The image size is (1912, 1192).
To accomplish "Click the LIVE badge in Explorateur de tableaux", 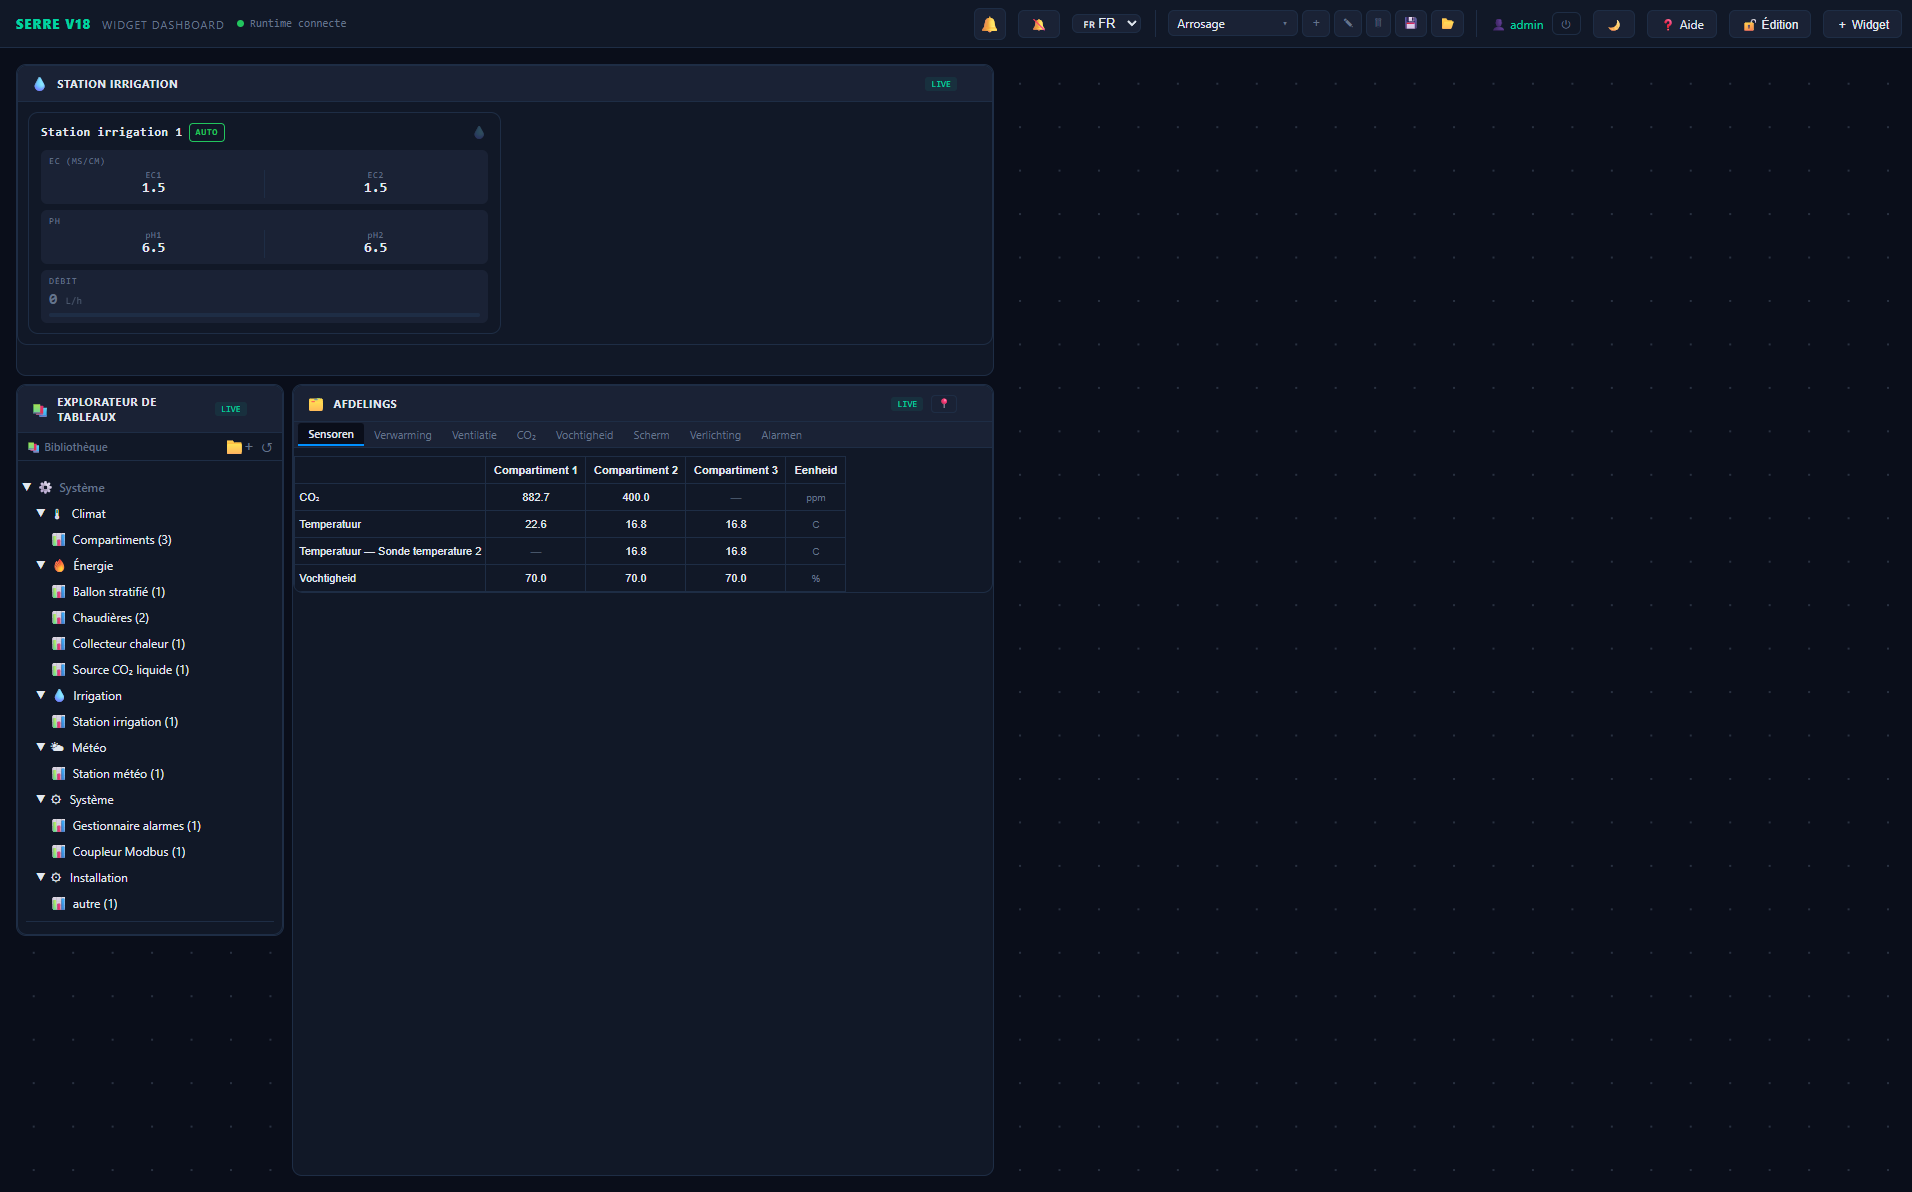I will [x=231, y=409].
